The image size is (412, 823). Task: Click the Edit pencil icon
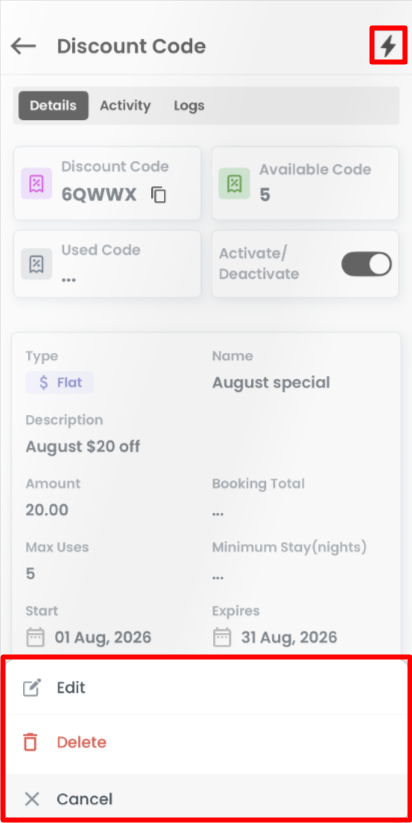32,688
